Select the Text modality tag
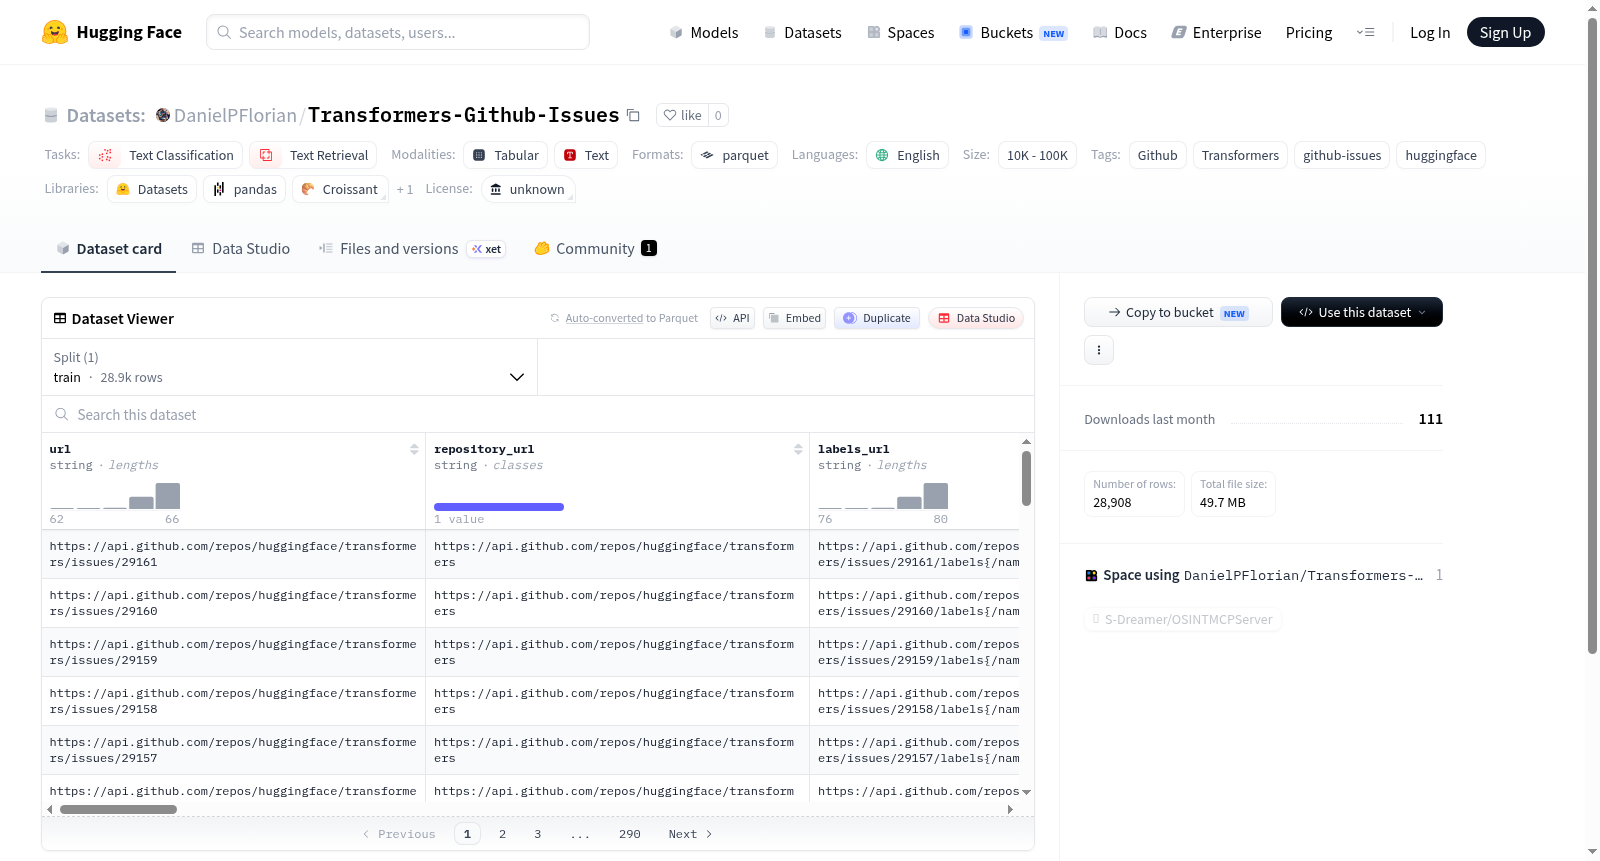The height and width of the screenshot is (861, 1600). pyautogui.click(x=586, y=155)
